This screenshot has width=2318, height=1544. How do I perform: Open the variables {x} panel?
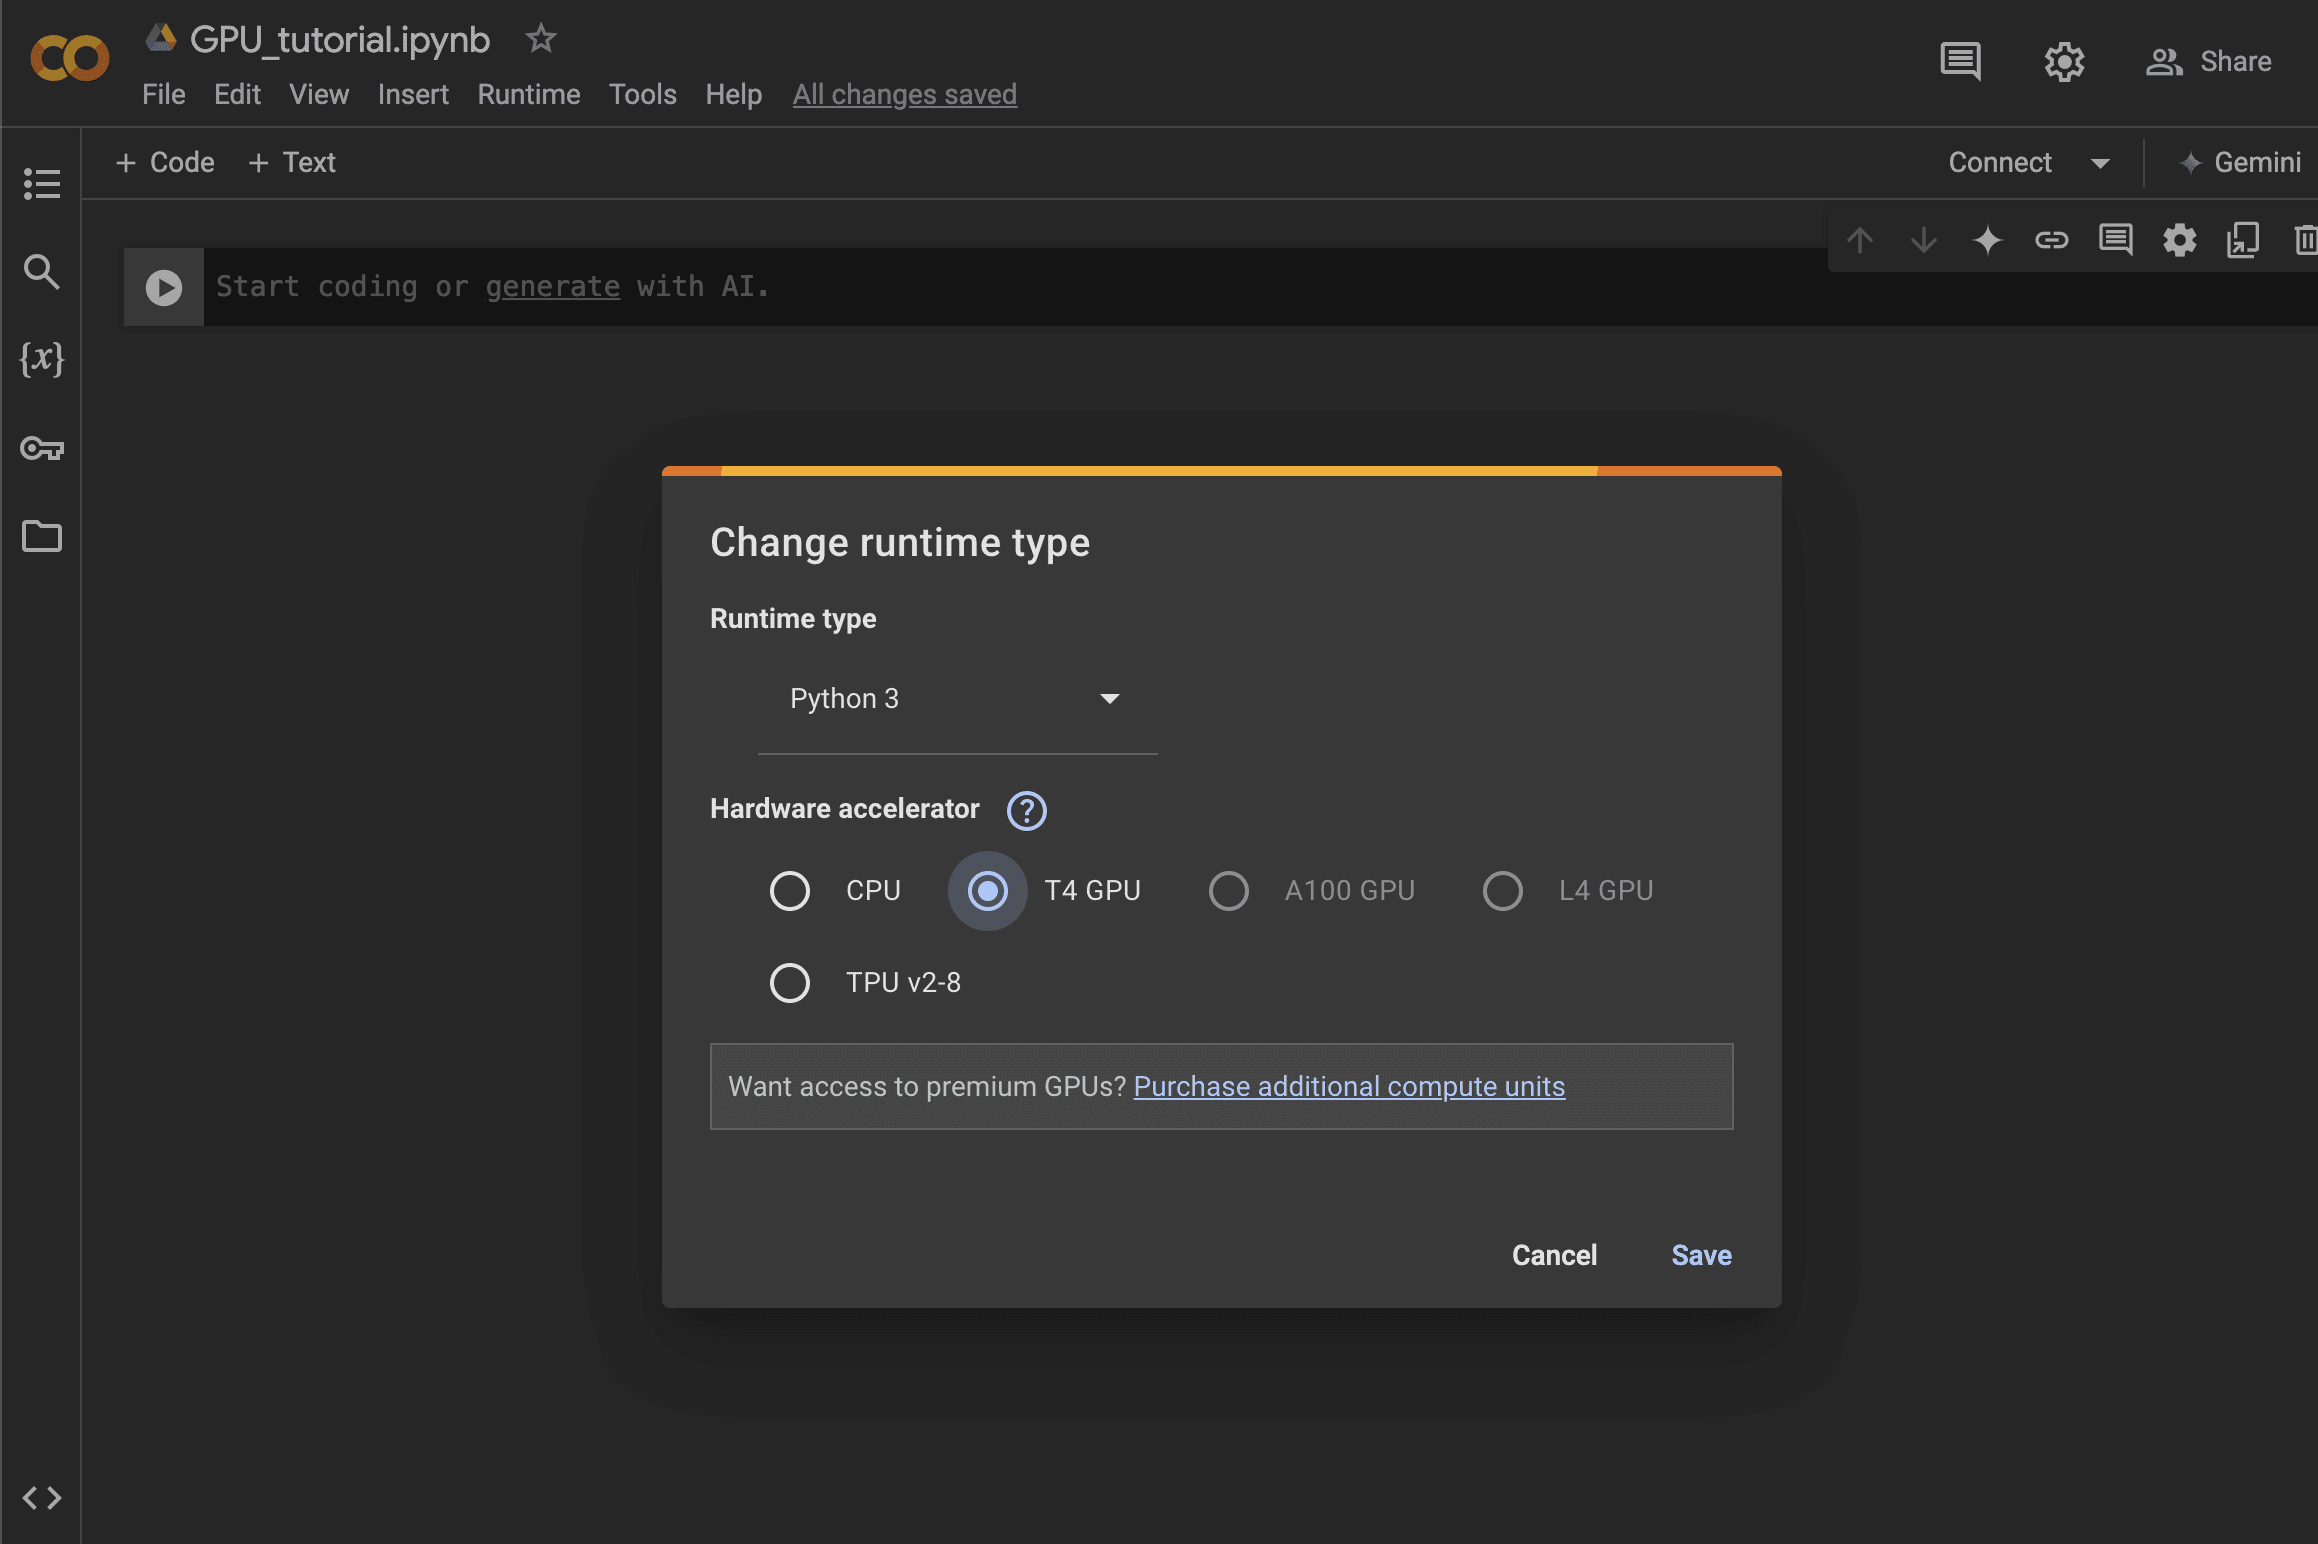pyautogui.click(x=42, y=358)
